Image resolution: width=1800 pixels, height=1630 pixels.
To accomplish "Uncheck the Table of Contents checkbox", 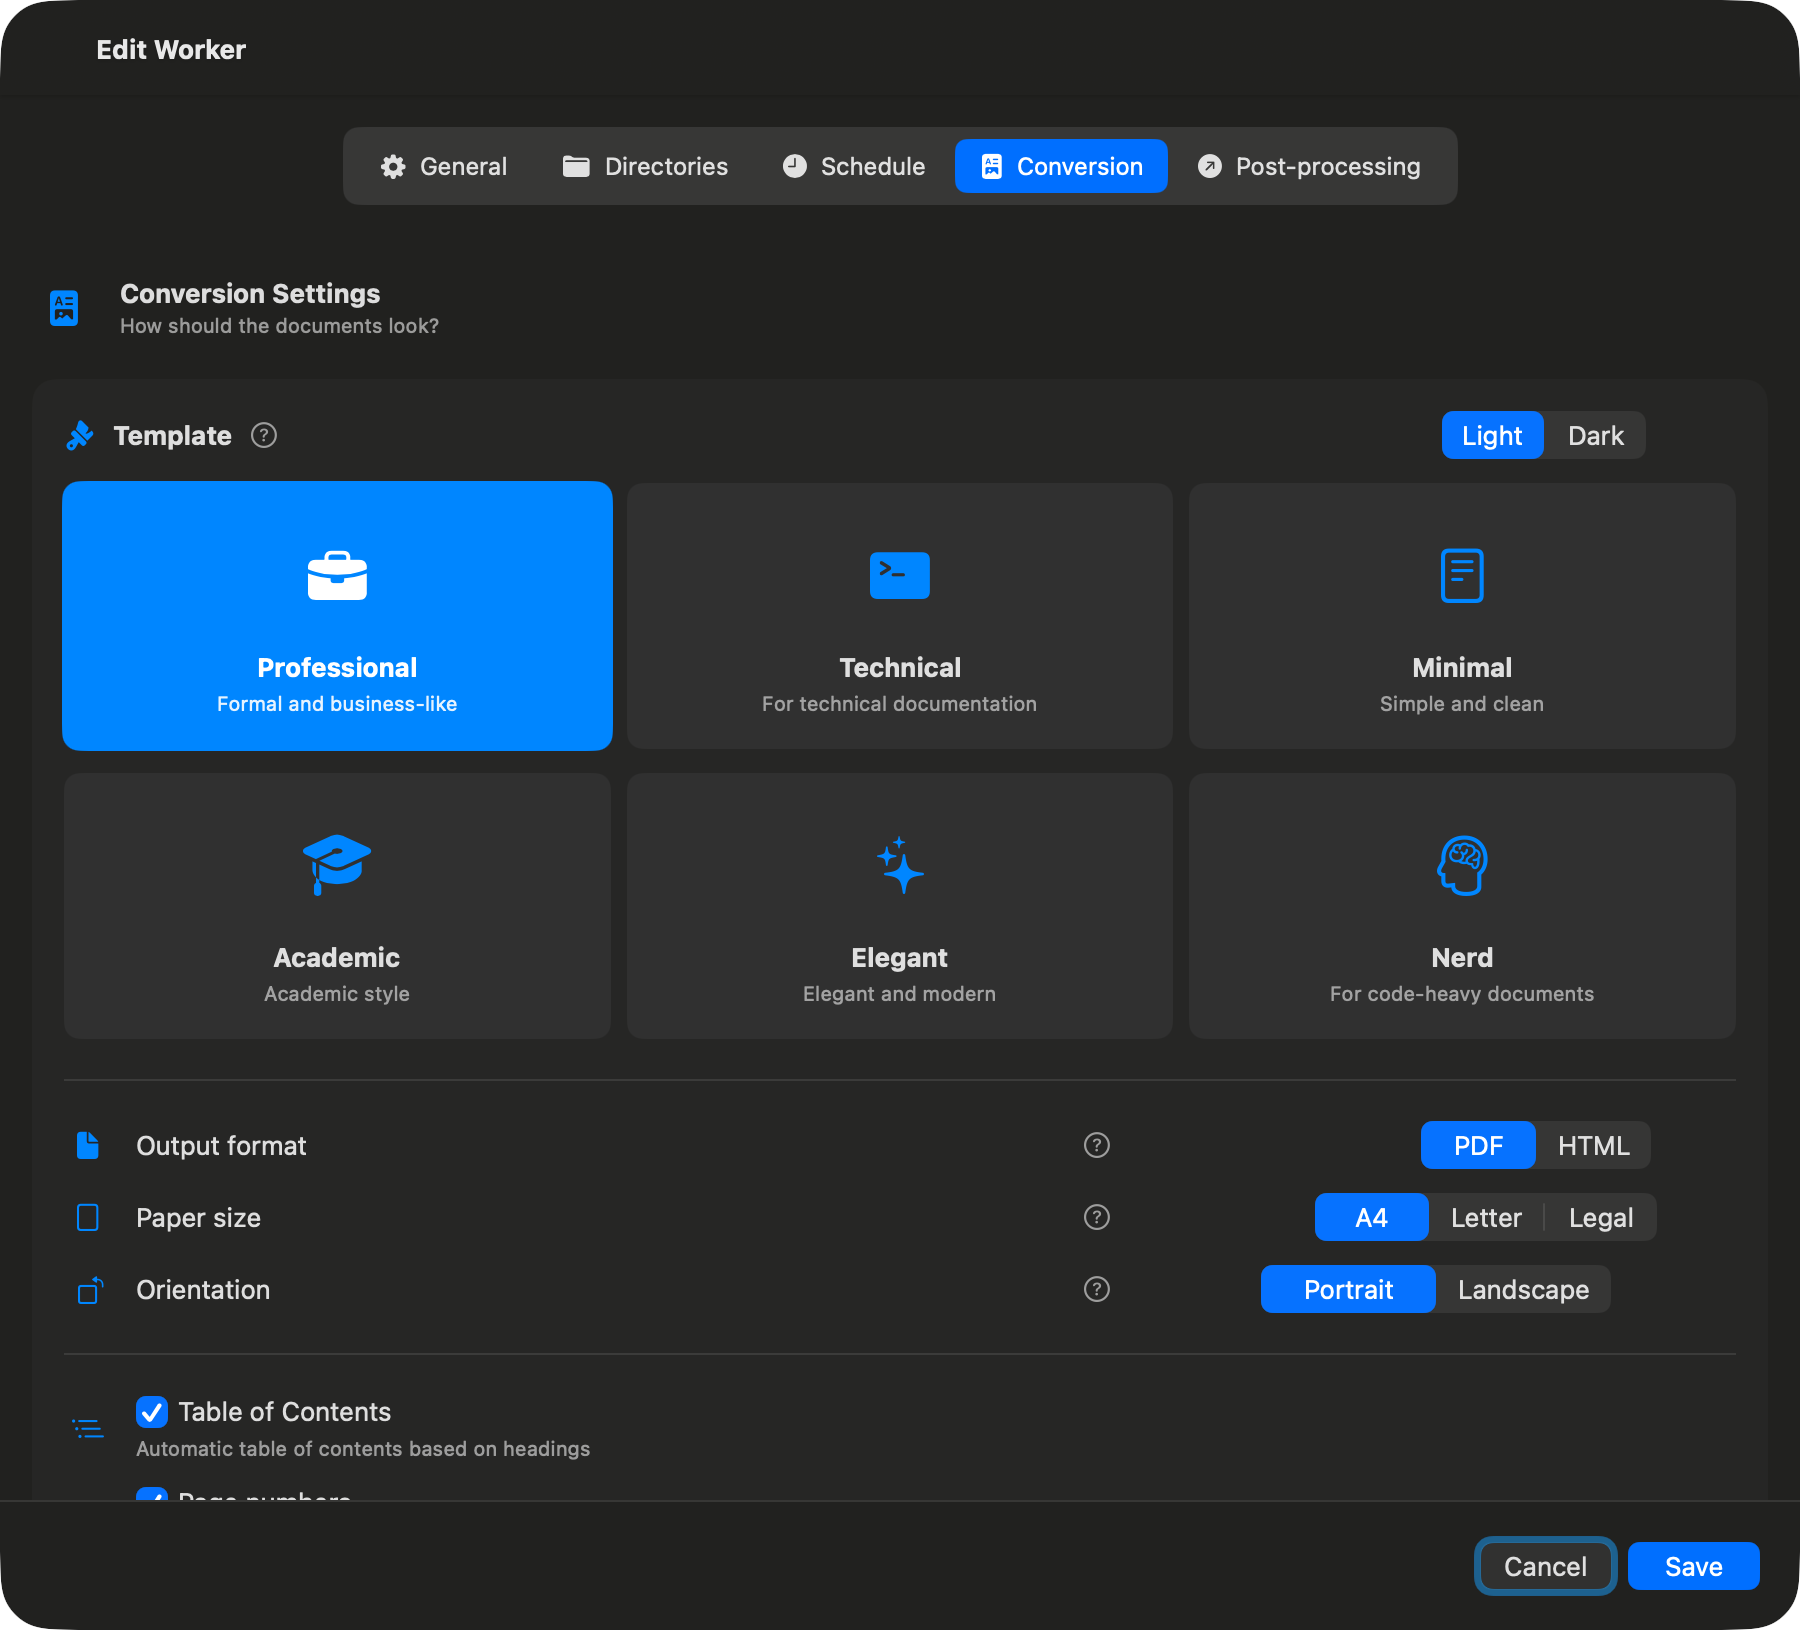I will (151, 1412).
